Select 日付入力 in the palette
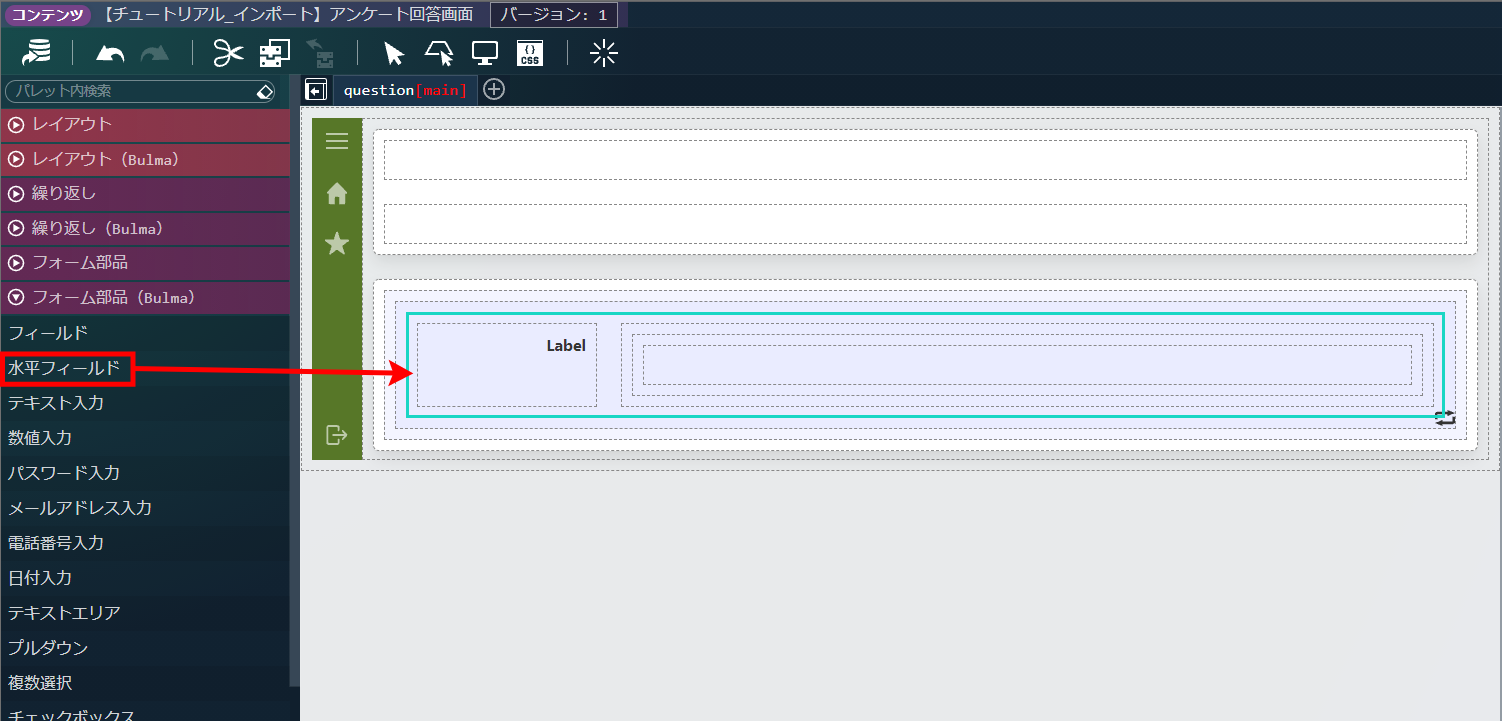This screenshot has width=1502, height=721. tap(145, 578)
